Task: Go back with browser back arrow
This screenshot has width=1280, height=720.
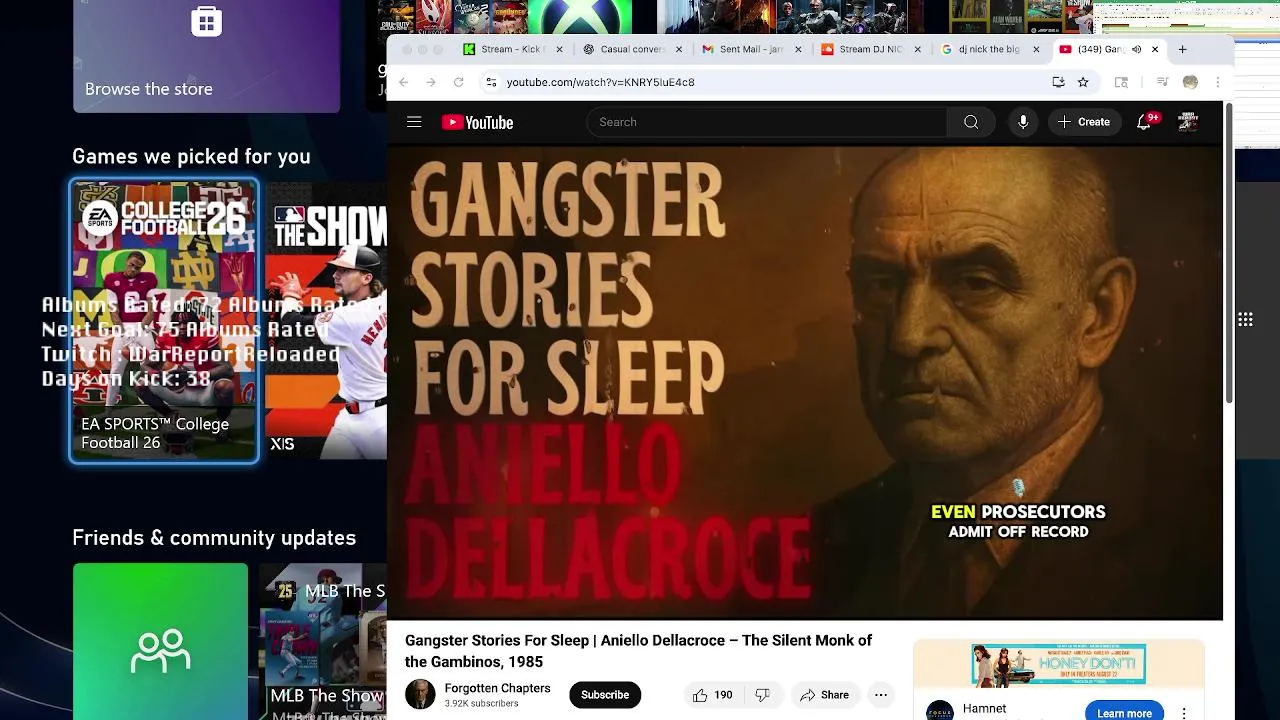Action: click(404, 82)
